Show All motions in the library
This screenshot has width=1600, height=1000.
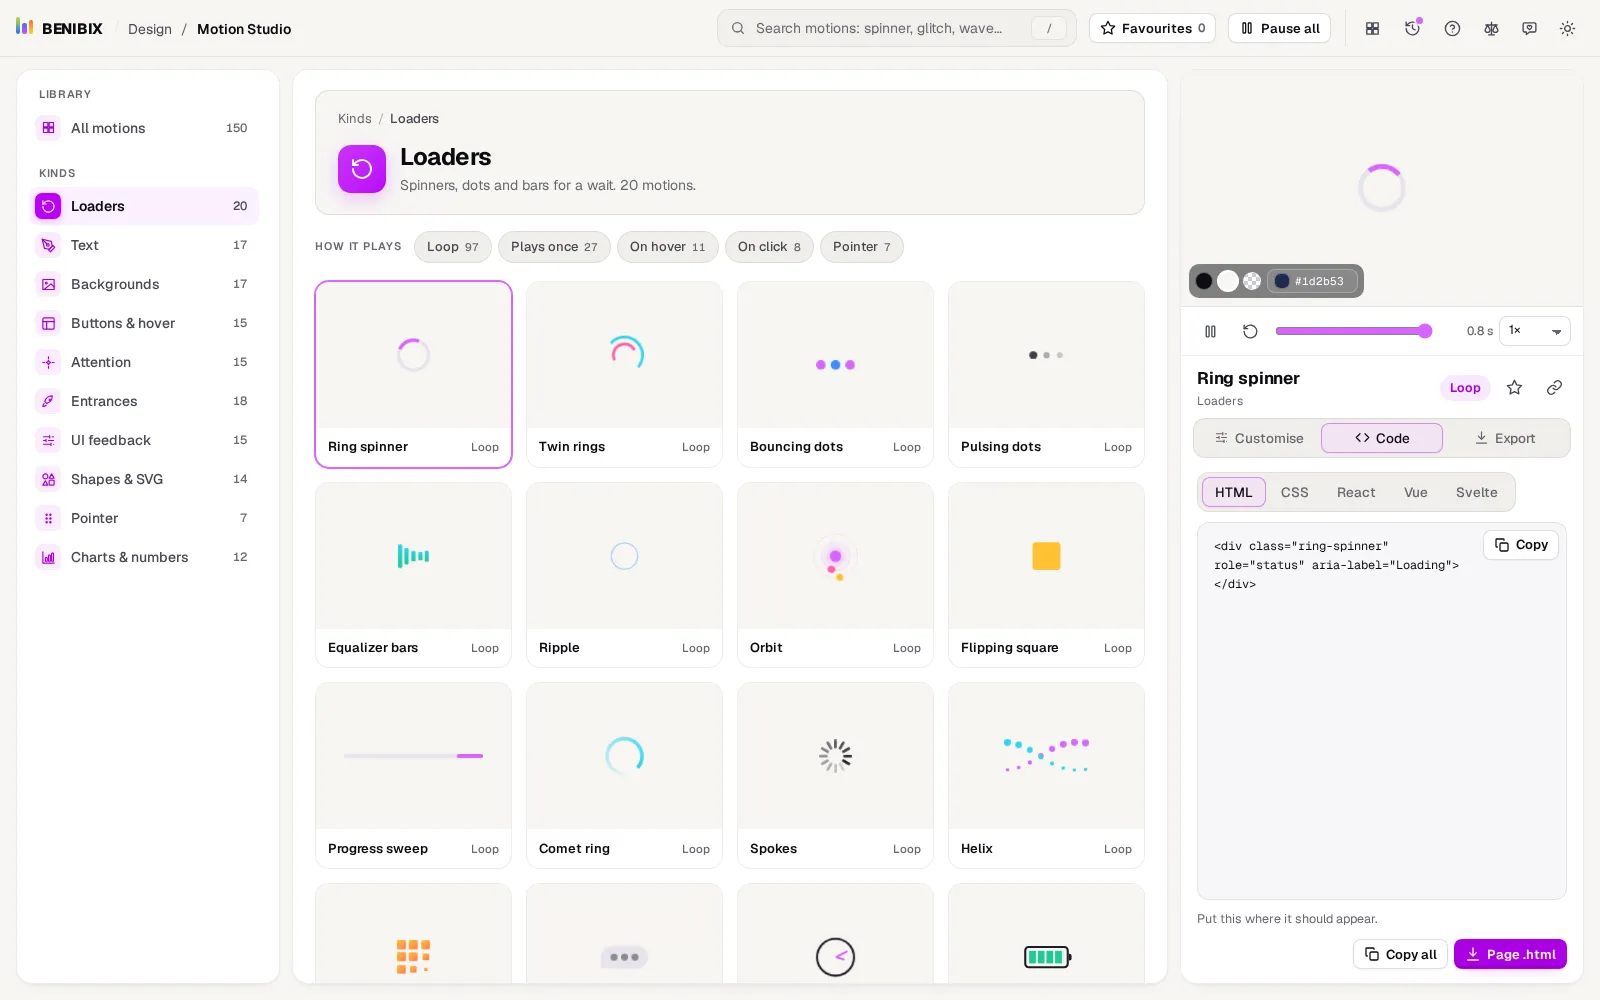[145, 128]
